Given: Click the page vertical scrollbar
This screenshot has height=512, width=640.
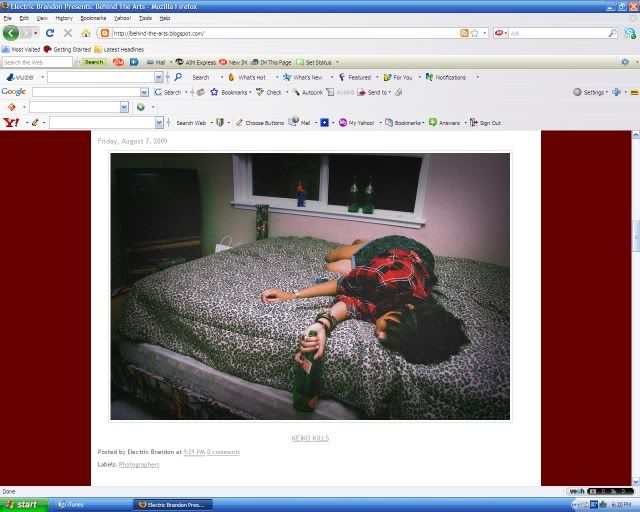Looking at the screenshot, I should 636,308.
